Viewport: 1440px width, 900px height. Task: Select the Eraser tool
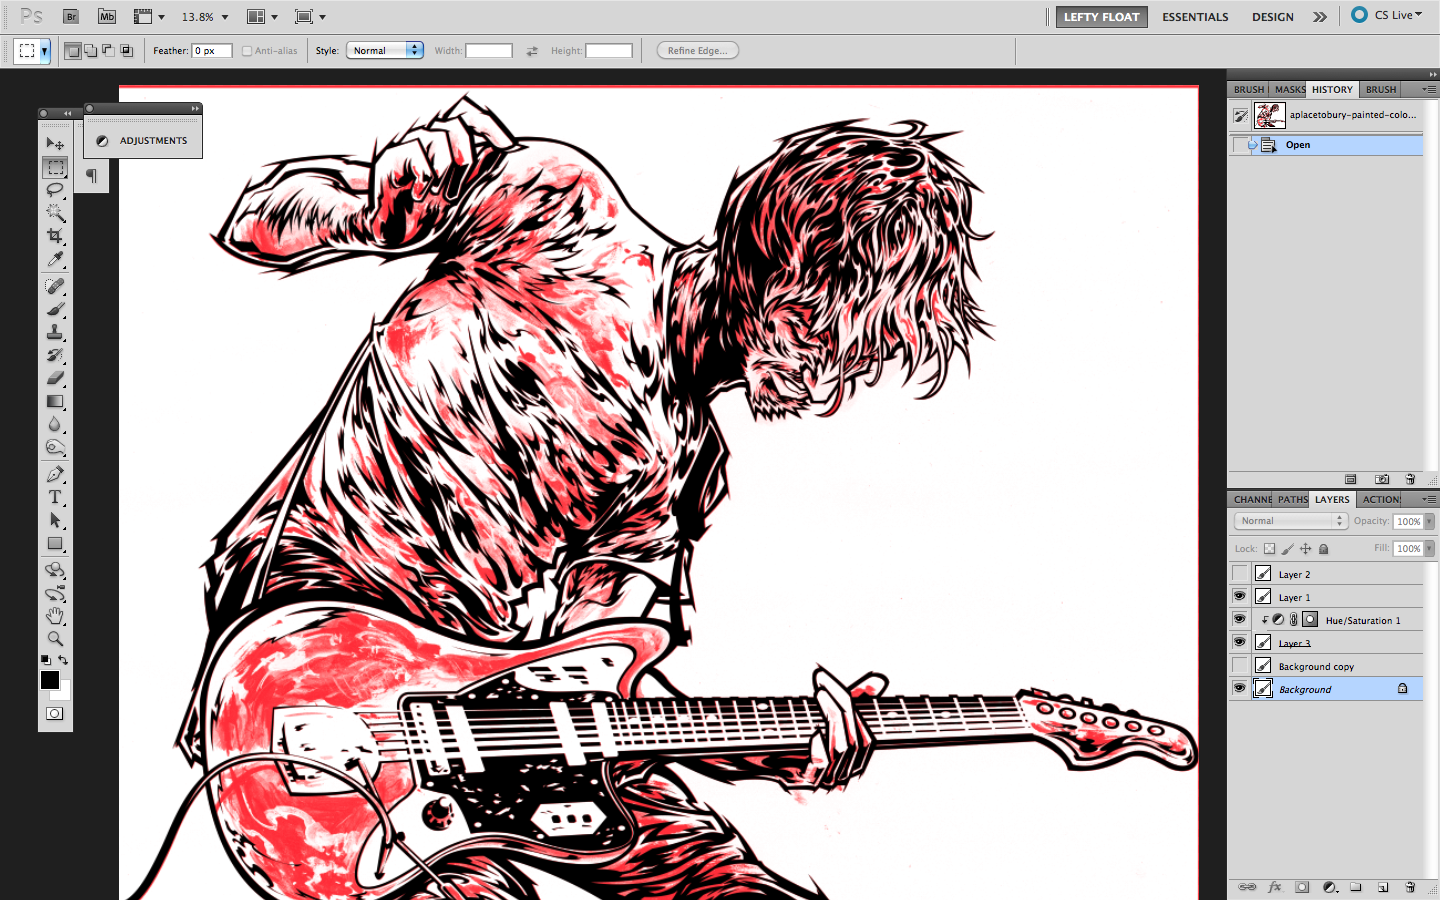tap(55, 378)
